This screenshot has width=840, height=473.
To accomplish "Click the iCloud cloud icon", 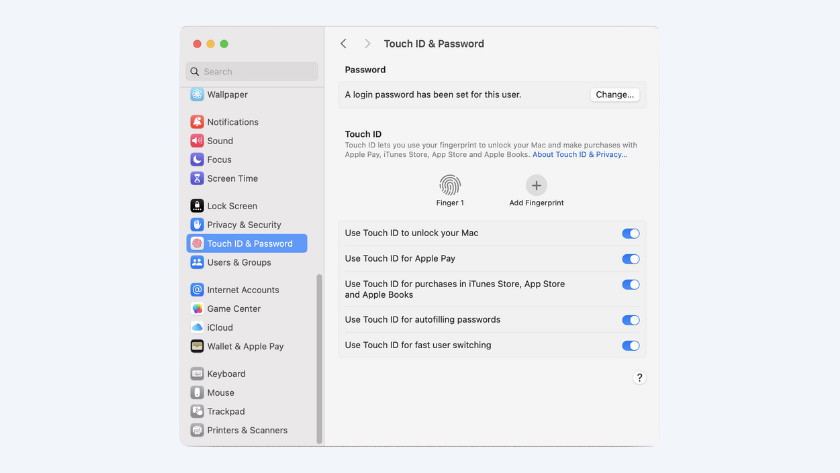I will (197, 327).
